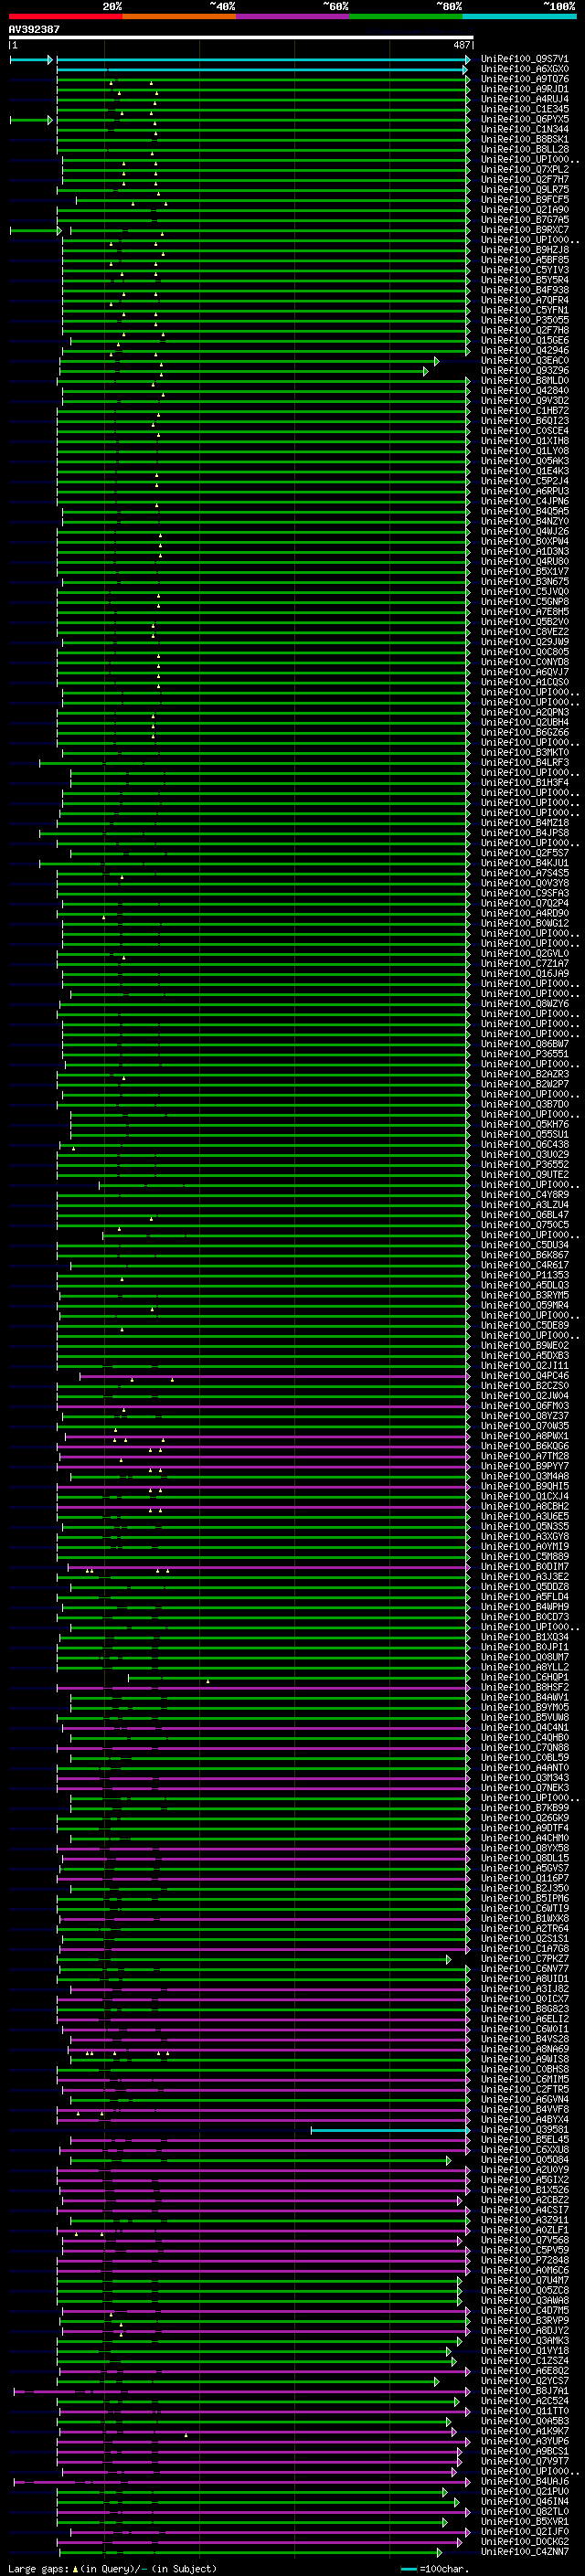
Task: Click the cyan alignment bar of Q9S7V1
Action: [263, 60]
